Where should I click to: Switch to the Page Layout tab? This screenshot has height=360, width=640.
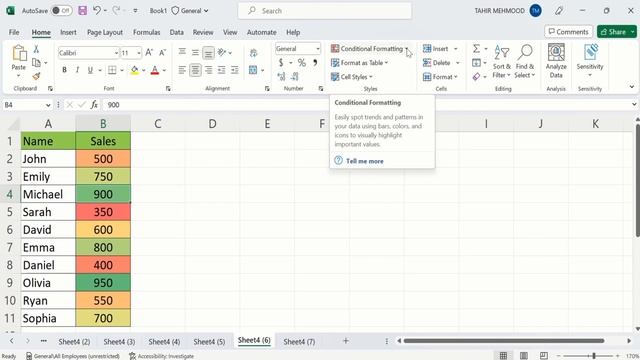tap(104, 32)
